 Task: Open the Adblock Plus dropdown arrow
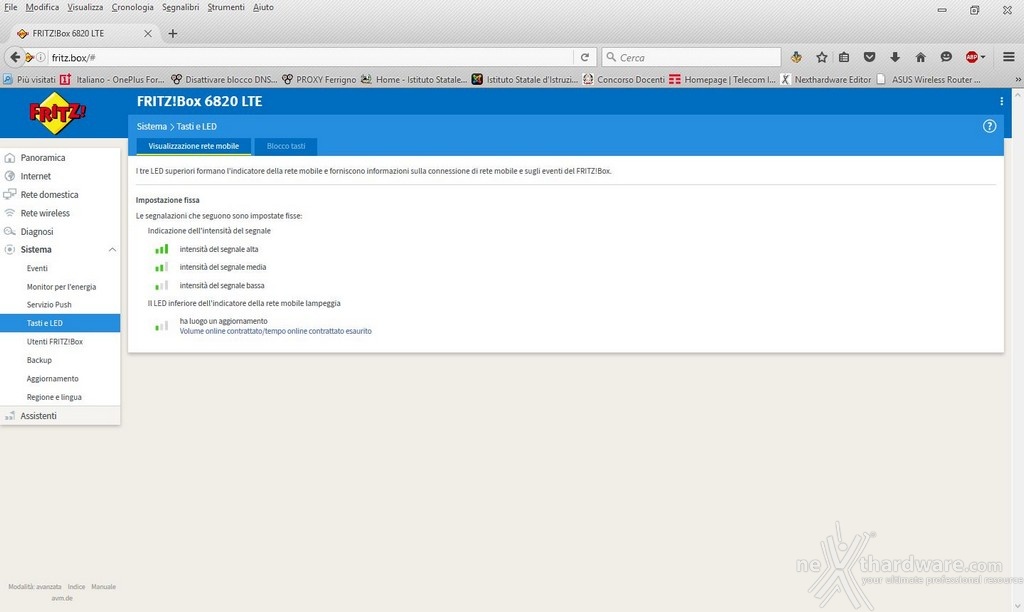click(982, 57)
